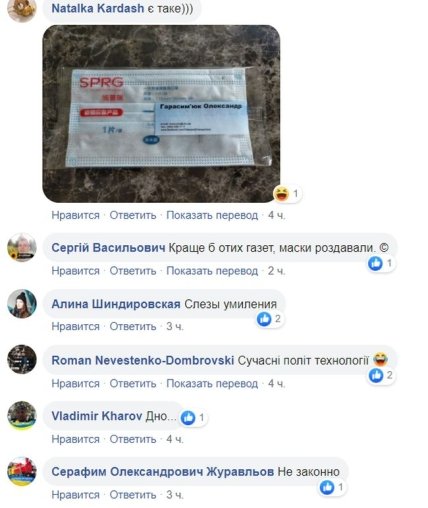Like Алина Шиндировская's comment via Нравится
428x508 pixels.
coord(75,326)
